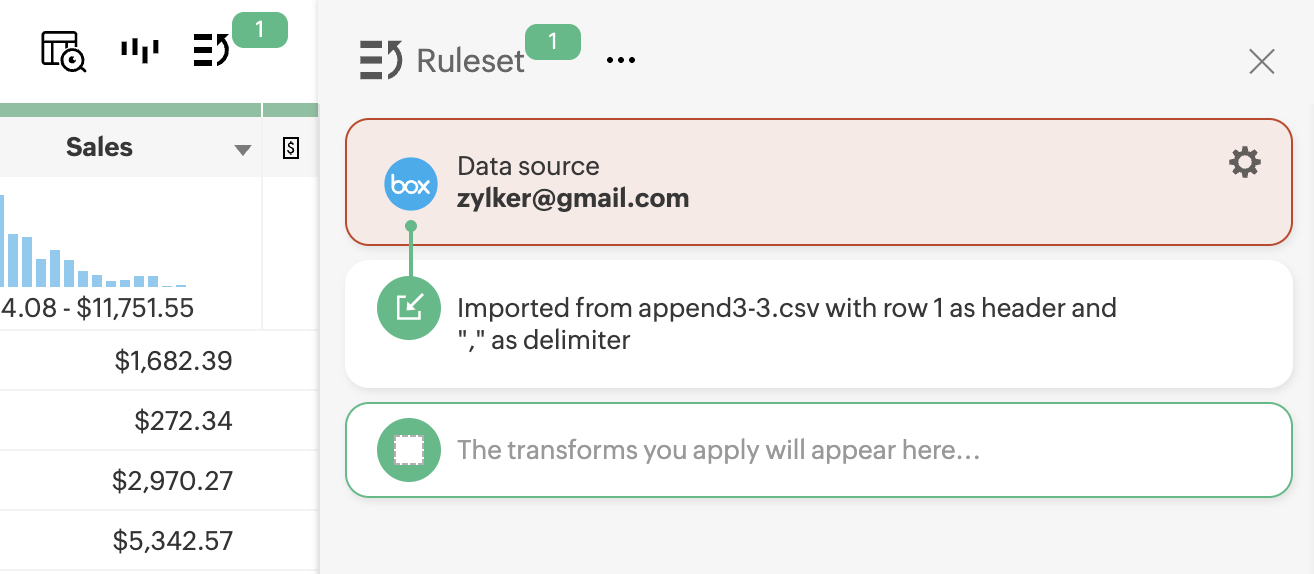Toggle the Ruleset icon in the toolbar
The image size is (1314, 574).
coord(211,50)
